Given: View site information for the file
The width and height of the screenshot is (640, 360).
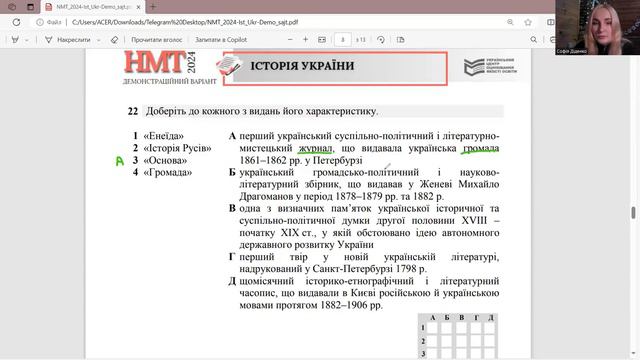Looking at the screenshot, I should (49, 22).
